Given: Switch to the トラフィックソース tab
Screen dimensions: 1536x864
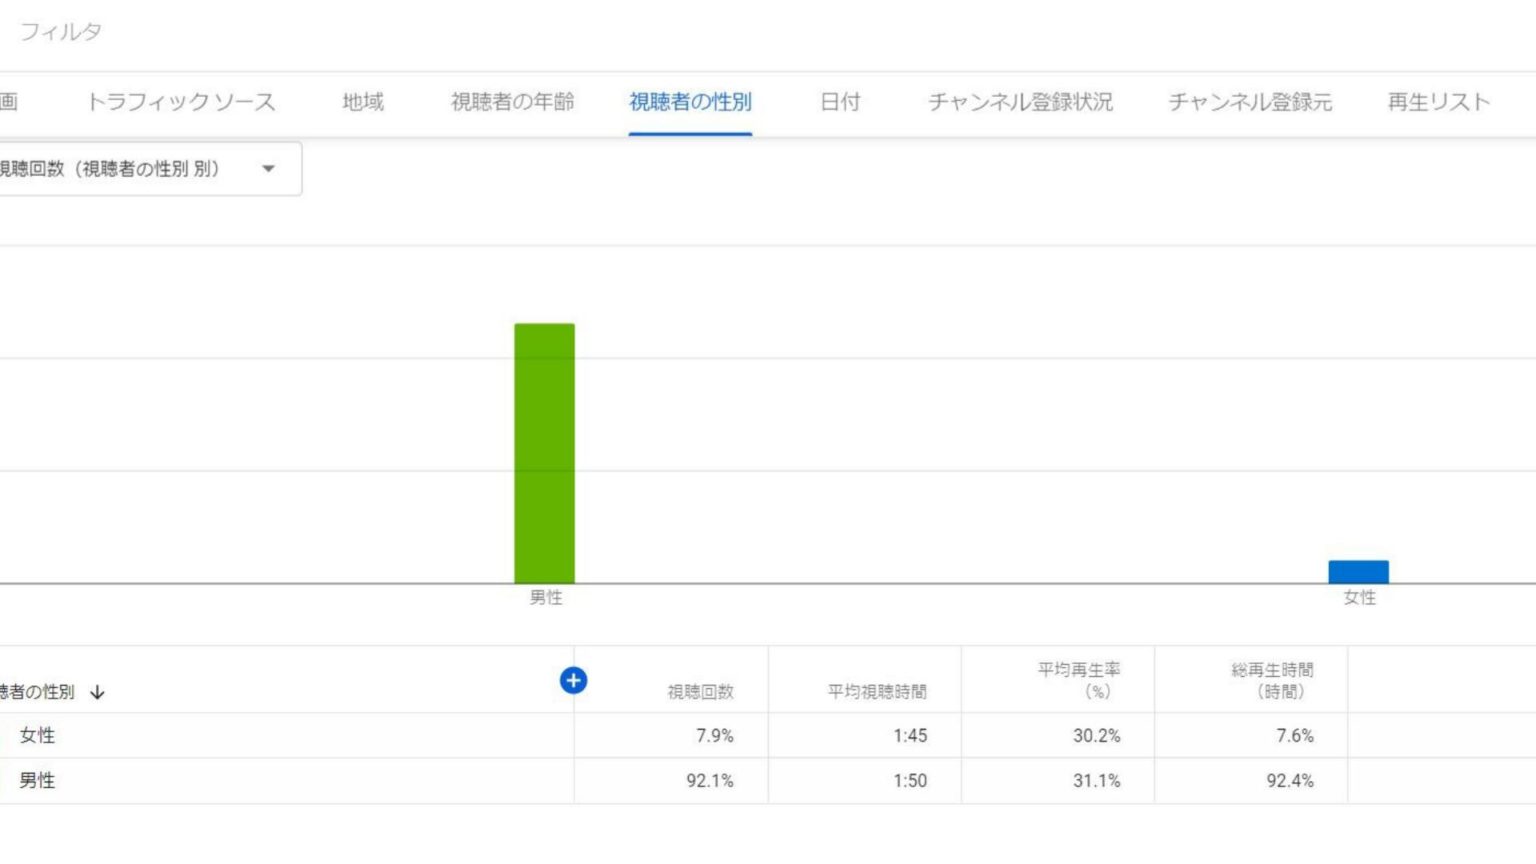Looking at the screenshot, I should 181,102.
